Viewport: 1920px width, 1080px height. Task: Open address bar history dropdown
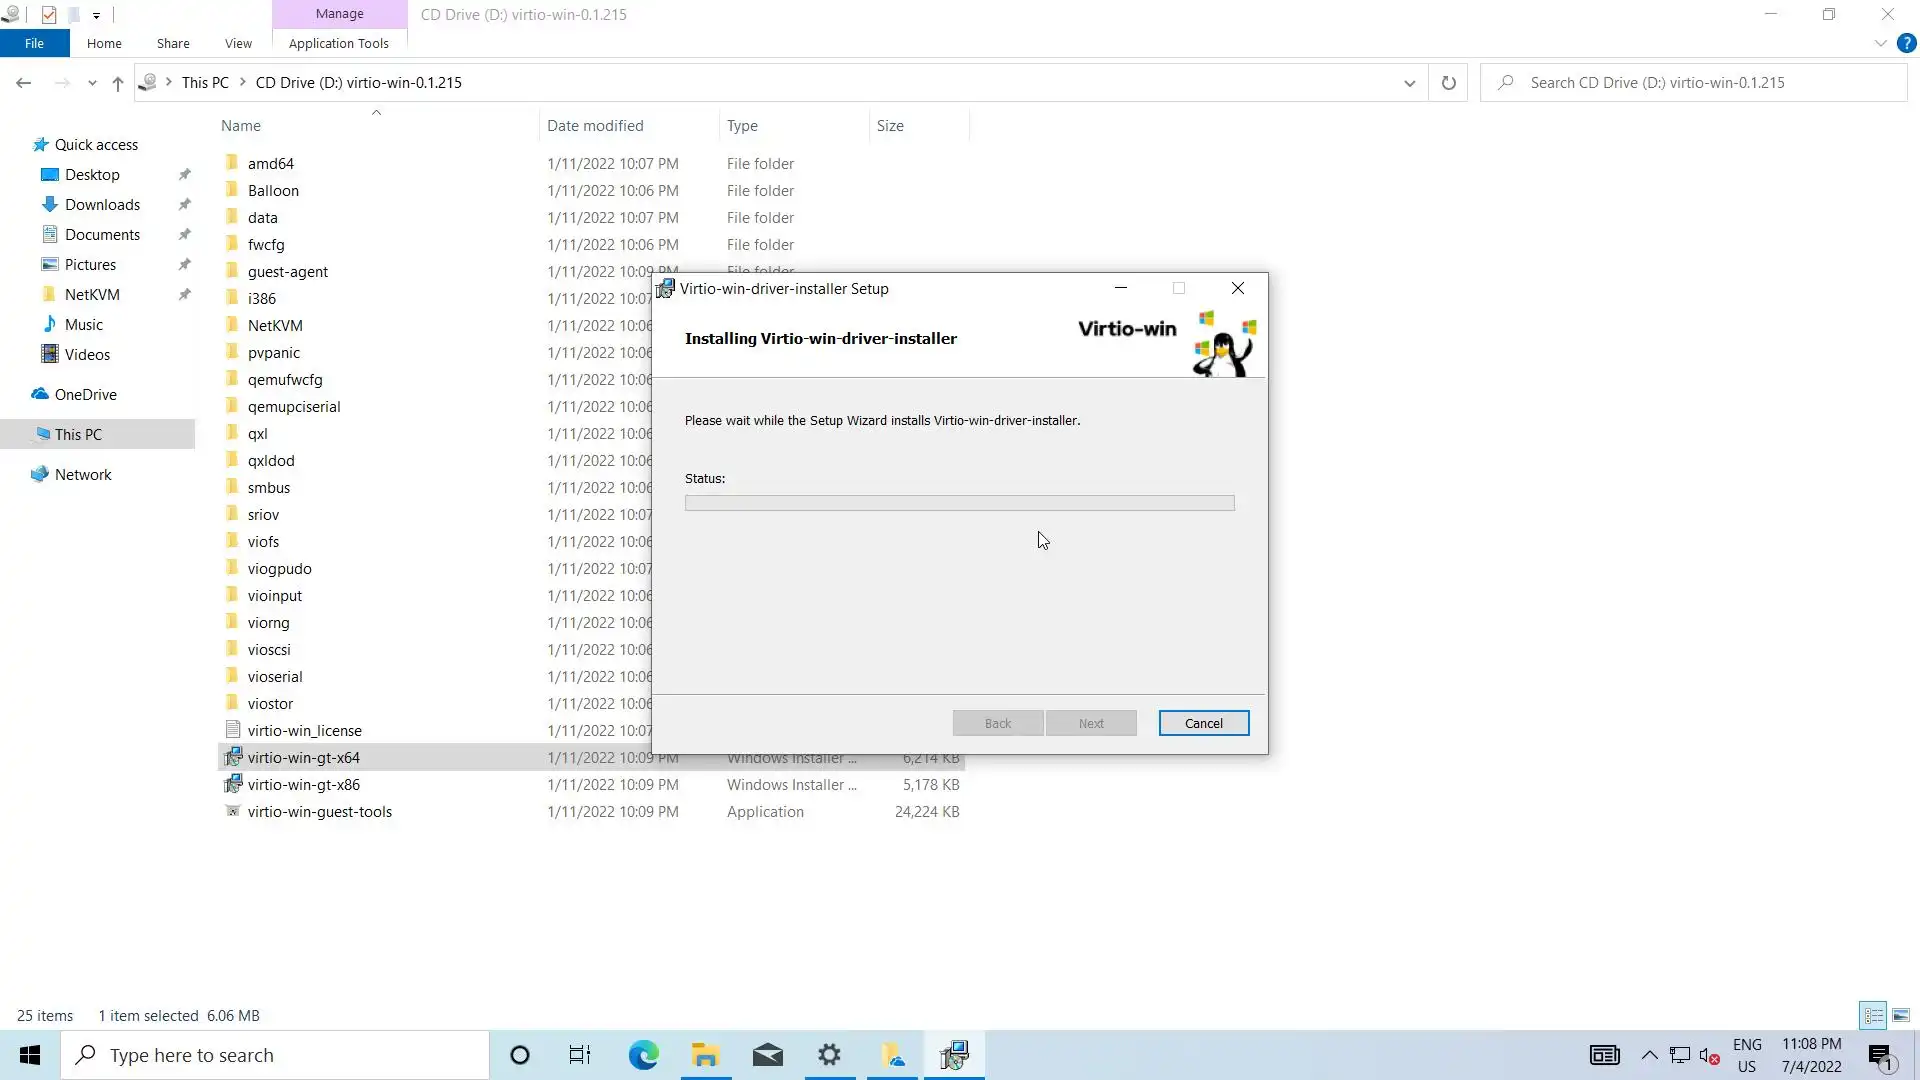(1409, 83)
